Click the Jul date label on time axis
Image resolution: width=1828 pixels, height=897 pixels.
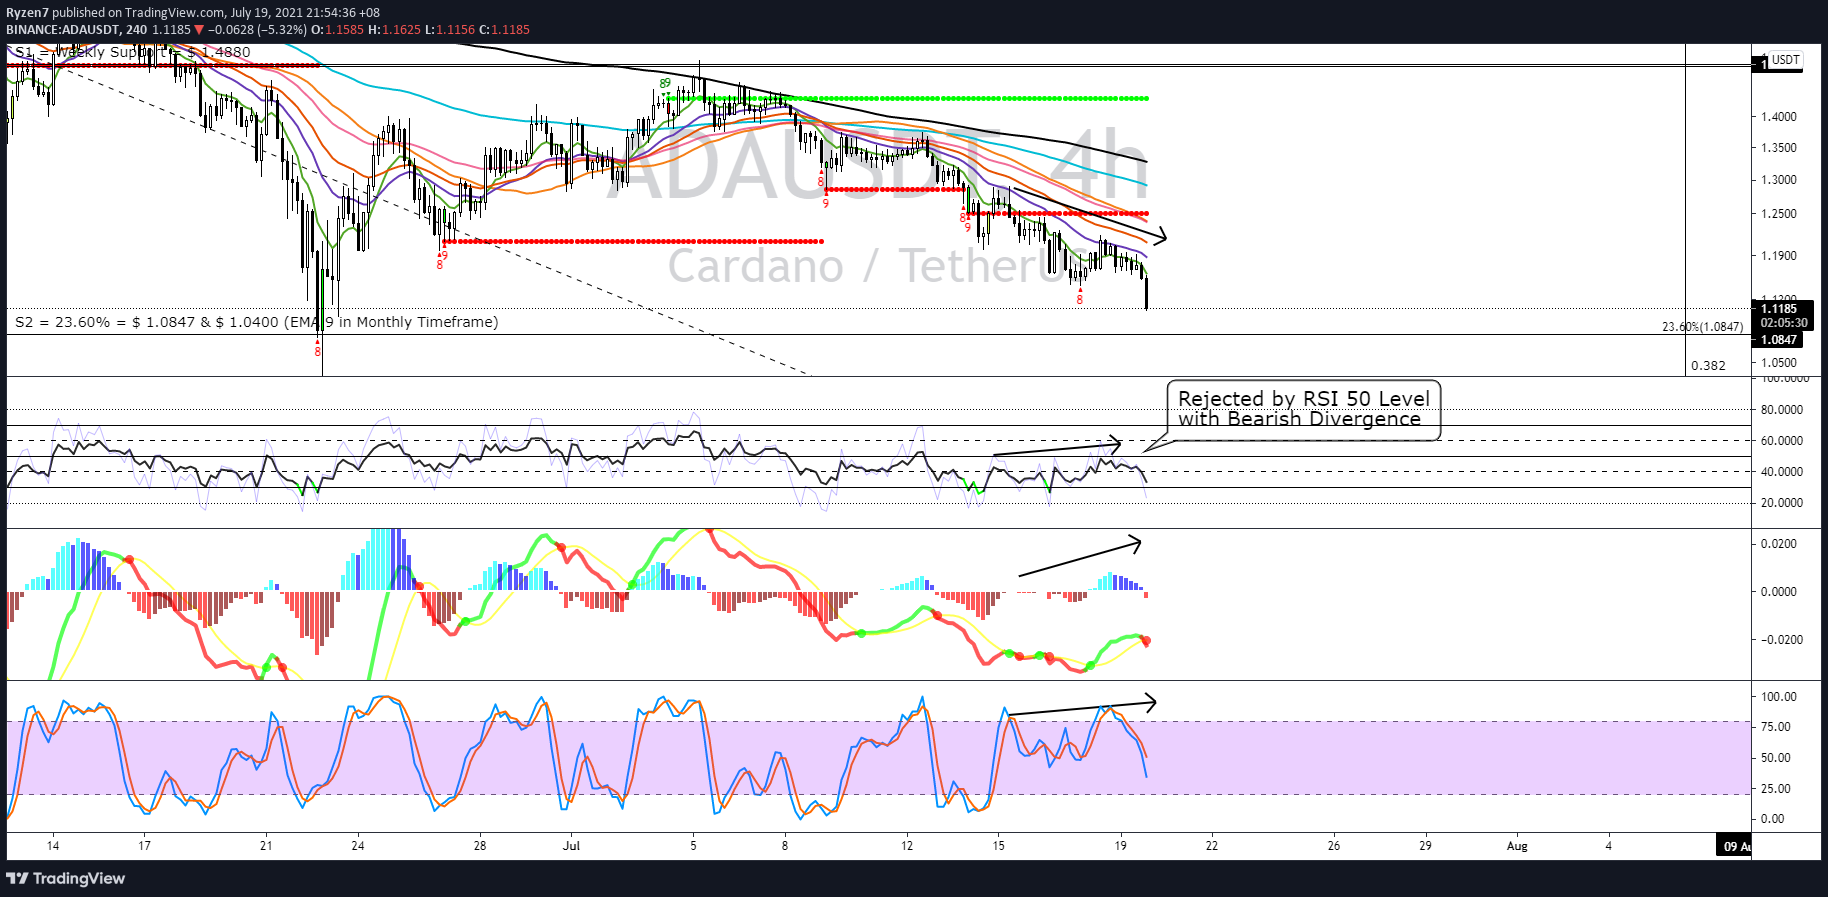tap(571, 846)
